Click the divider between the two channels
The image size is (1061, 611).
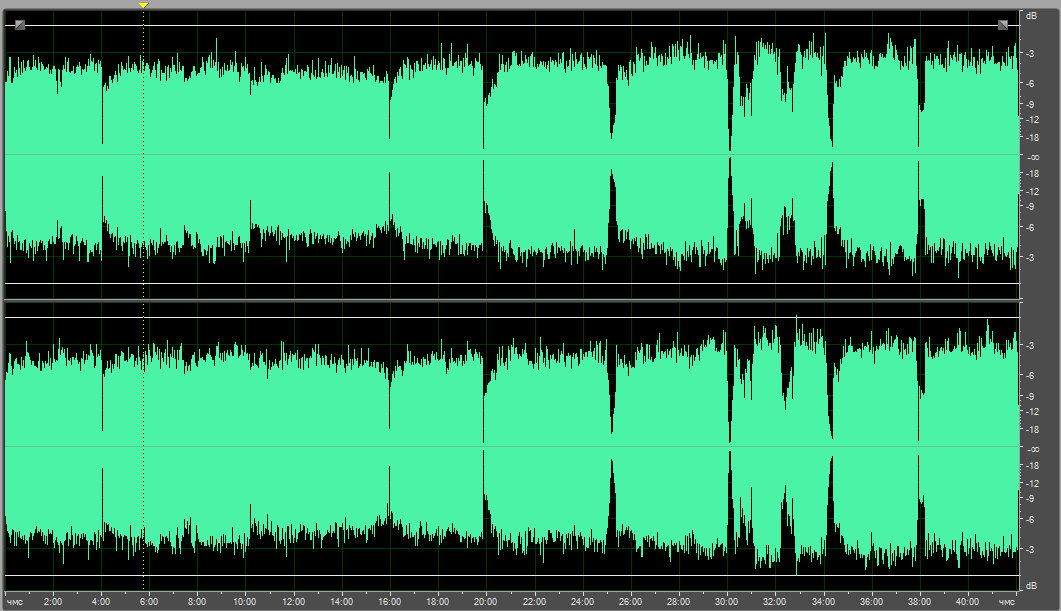(x=510, y=300)
